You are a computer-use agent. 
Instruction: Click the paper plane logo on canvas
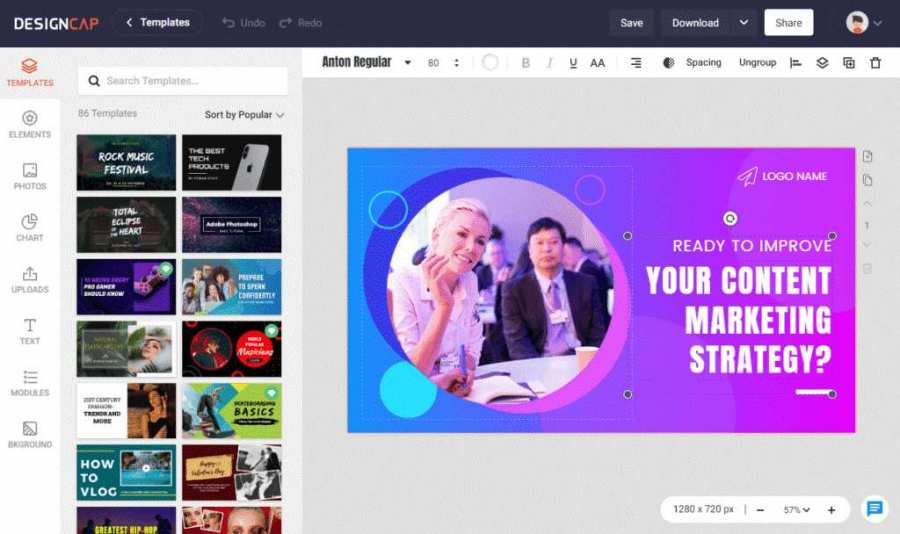747,176
